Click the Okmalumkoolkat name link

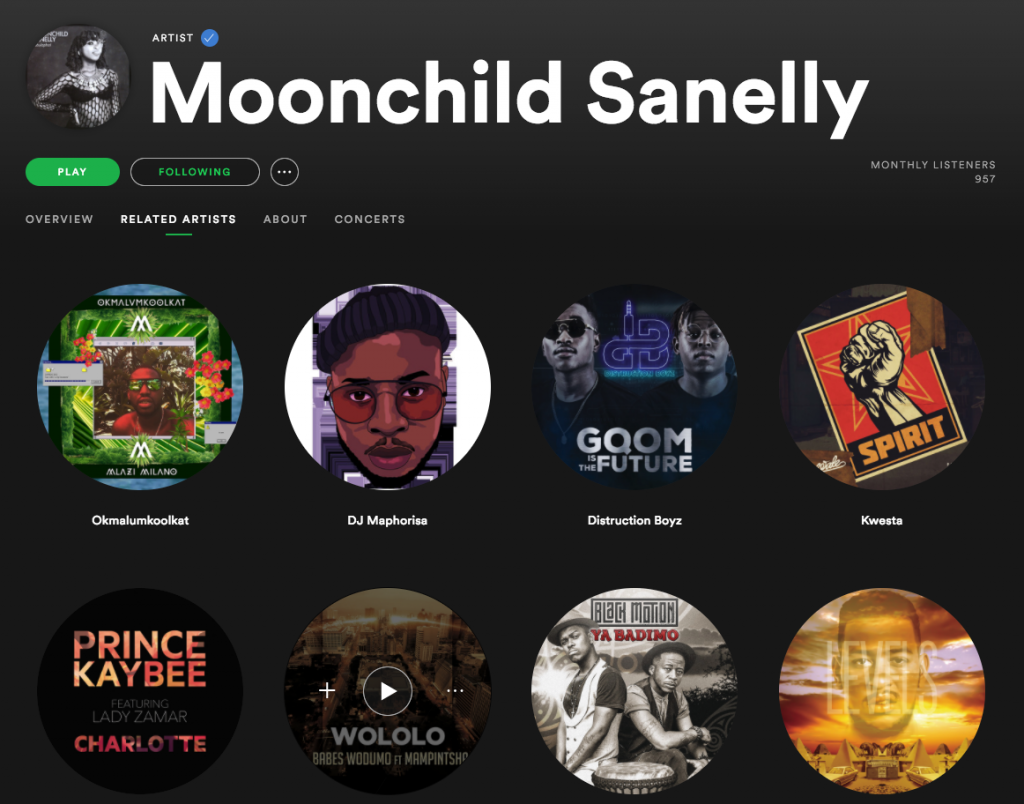140,521
